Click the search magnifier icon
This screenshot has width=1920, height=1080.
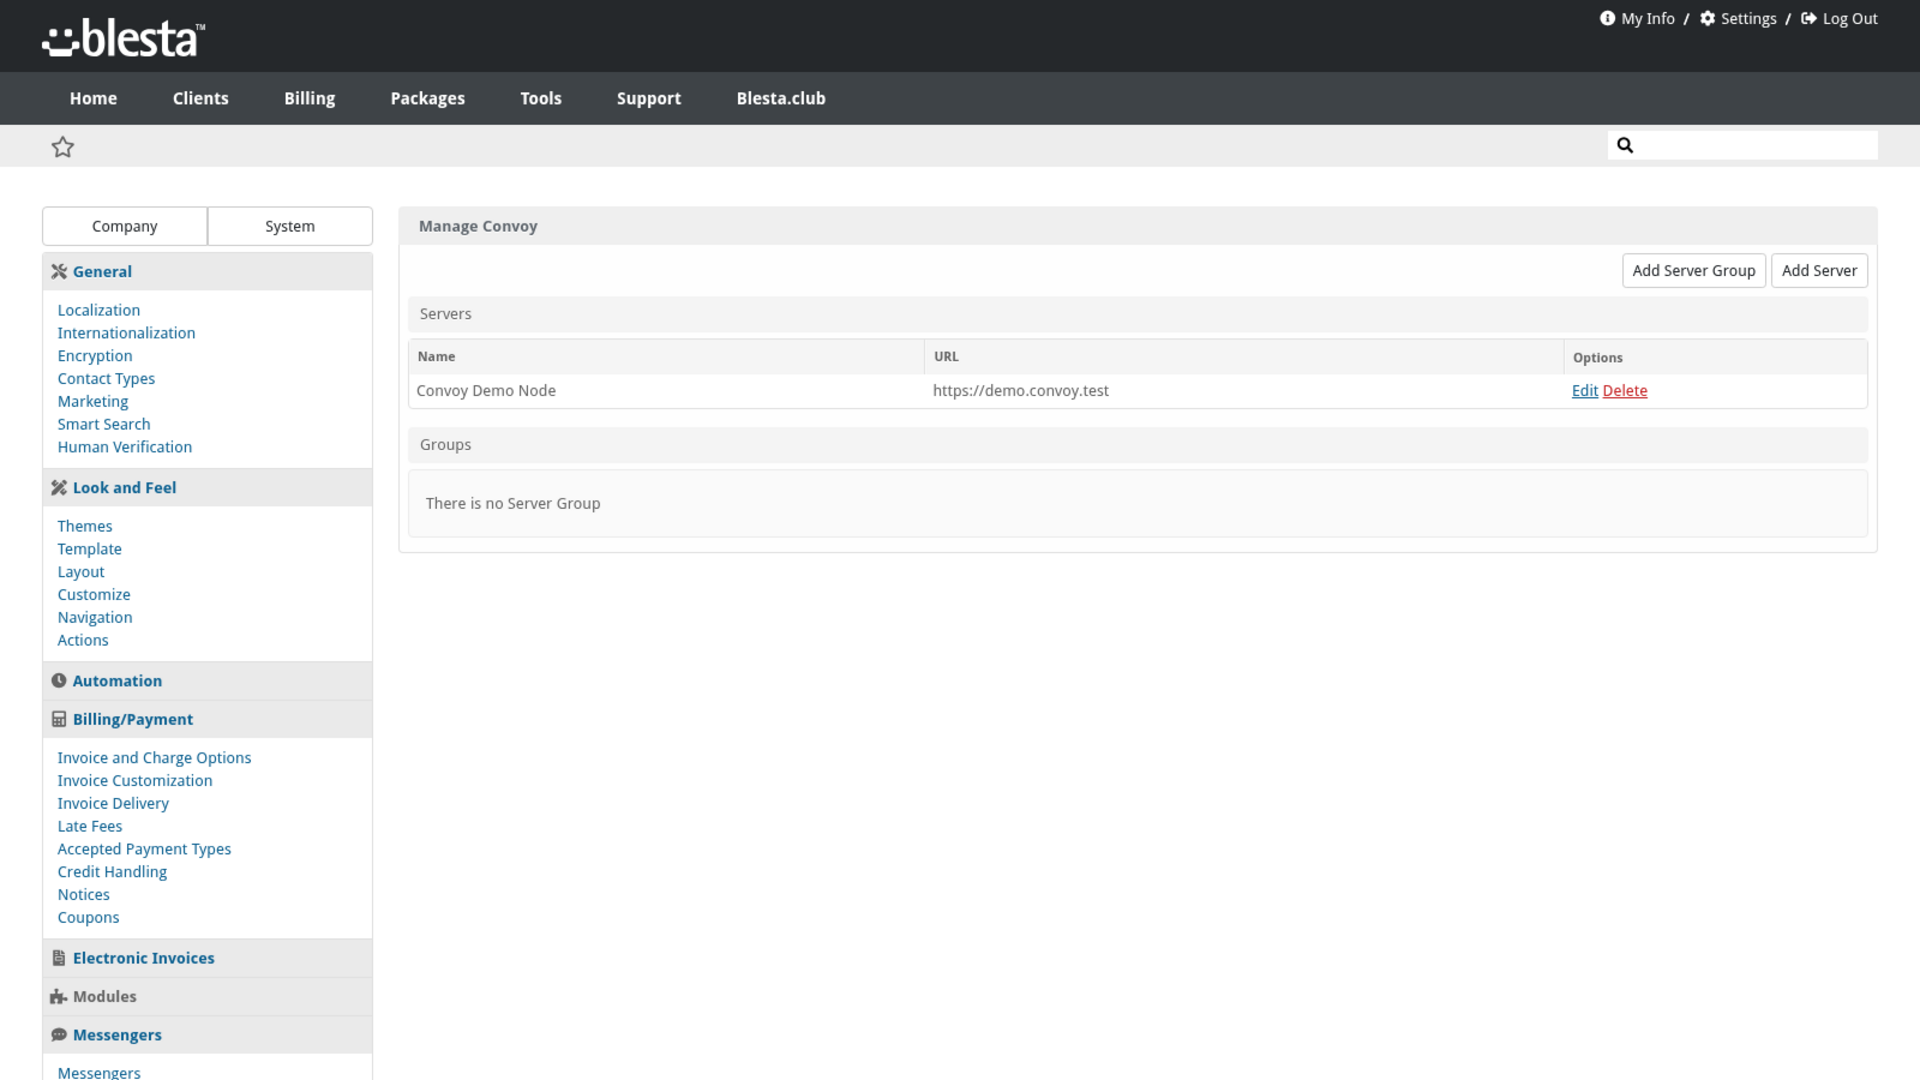[x=1625, y=145]
